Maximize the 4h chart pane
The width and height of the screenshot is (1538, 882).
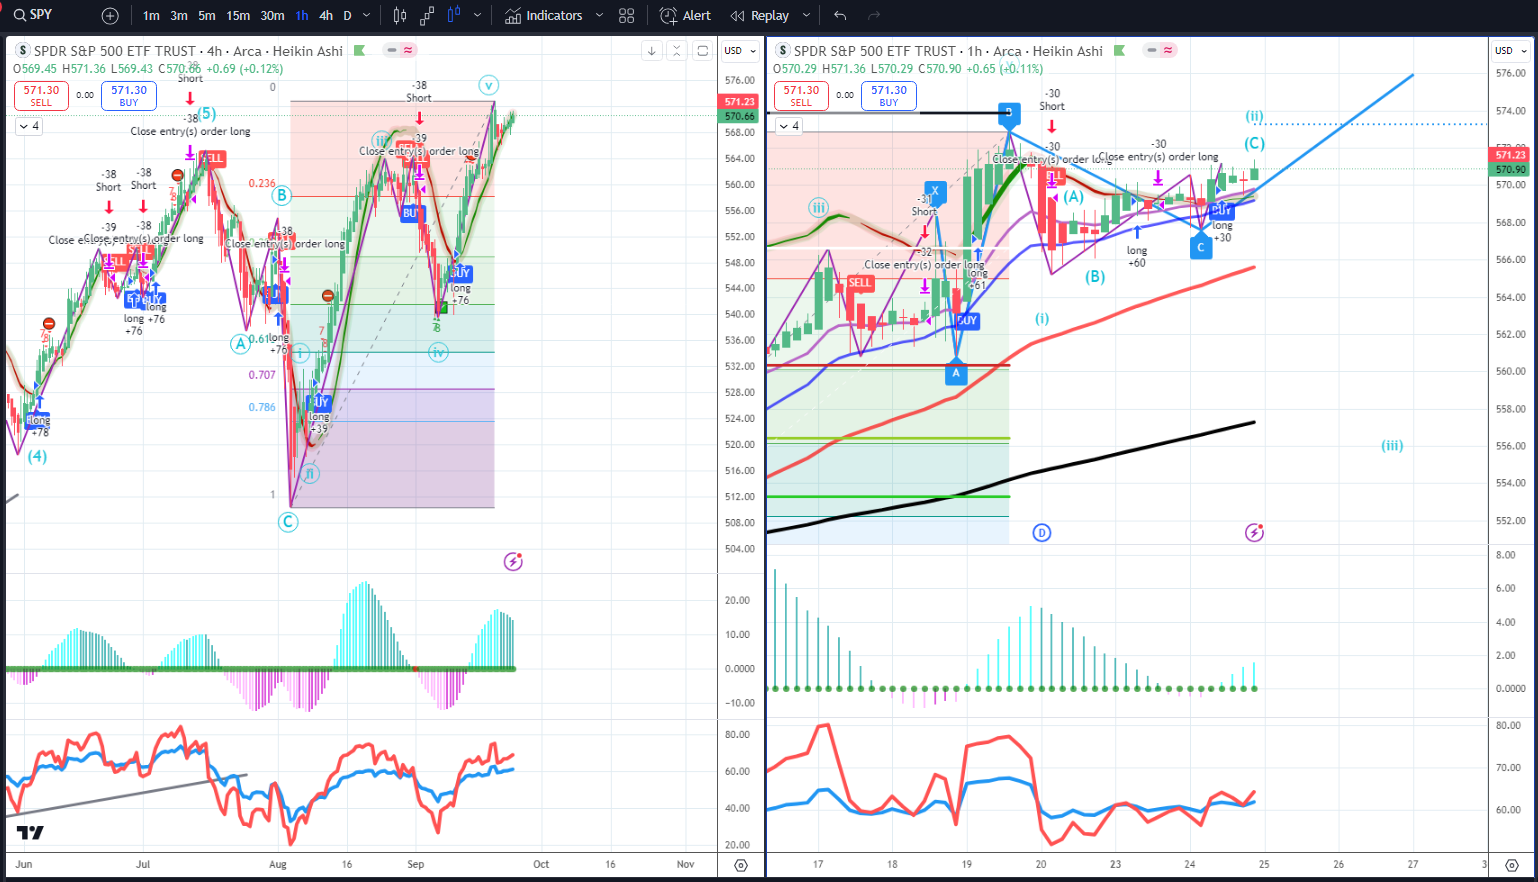(703, 50)
